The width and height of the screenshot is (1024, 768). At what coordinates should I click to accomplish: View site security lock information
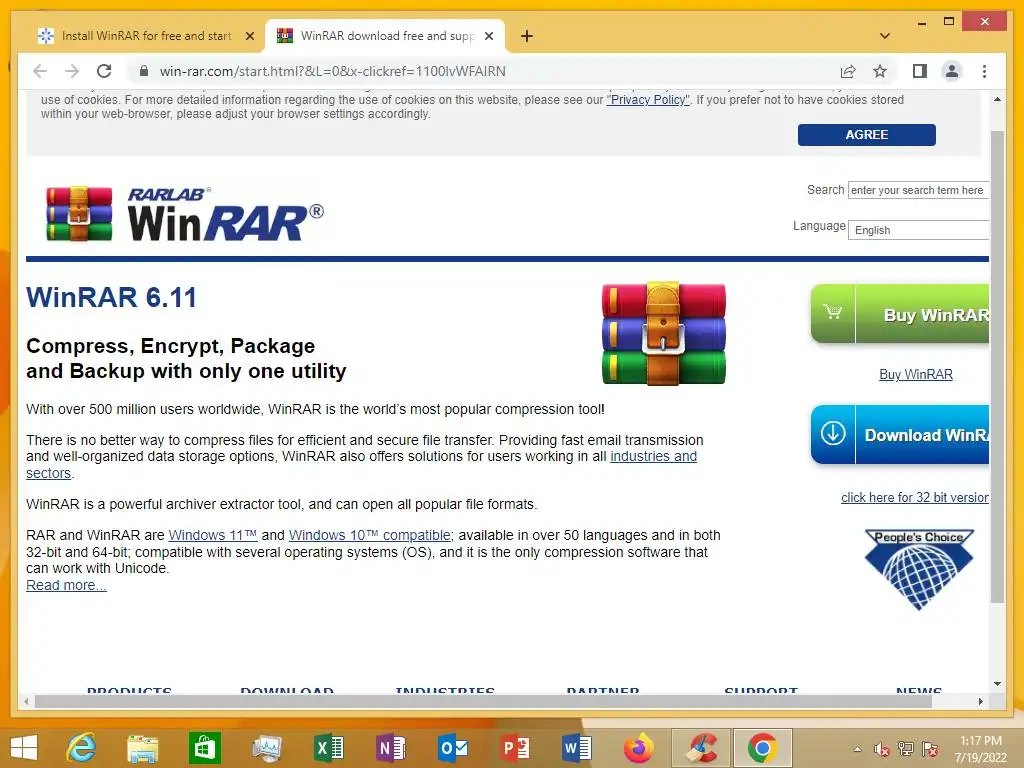pos(144,71)
